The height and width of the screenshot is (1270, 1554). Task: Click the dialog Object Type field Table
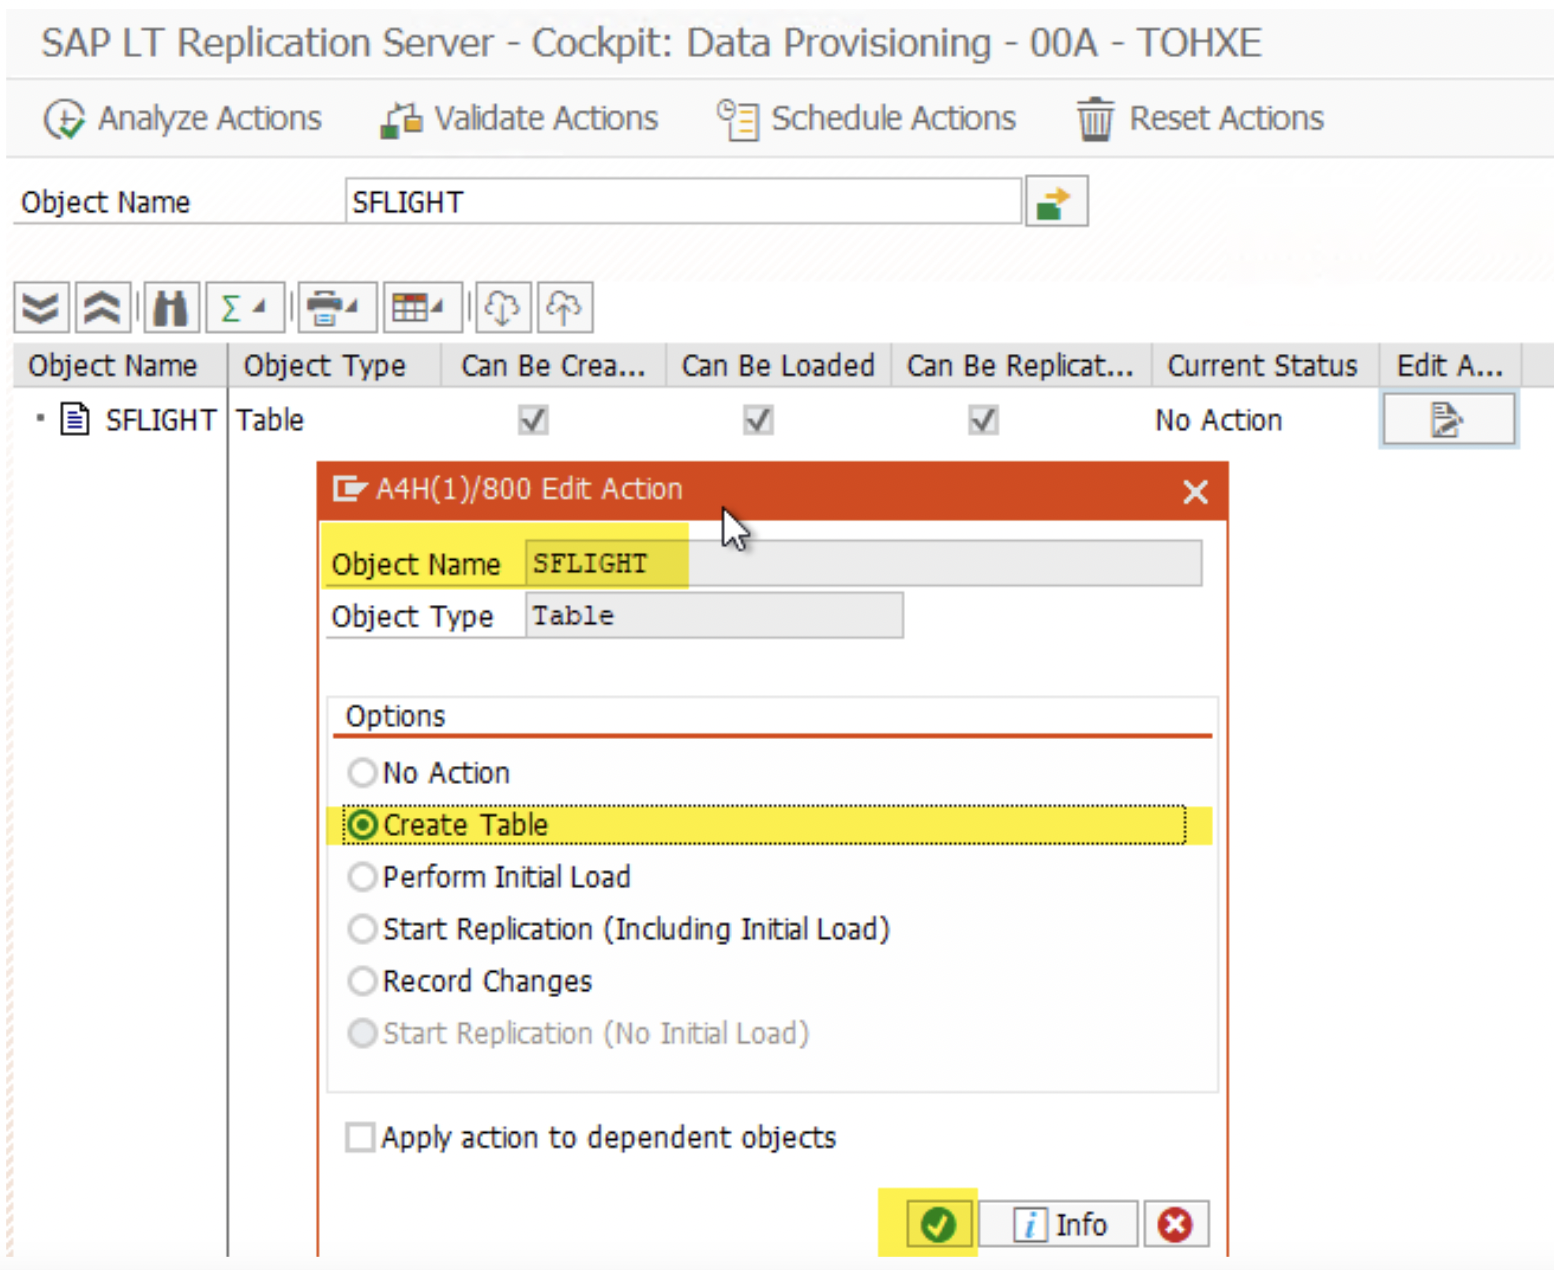pyautogui.click(x=714, y=615)
